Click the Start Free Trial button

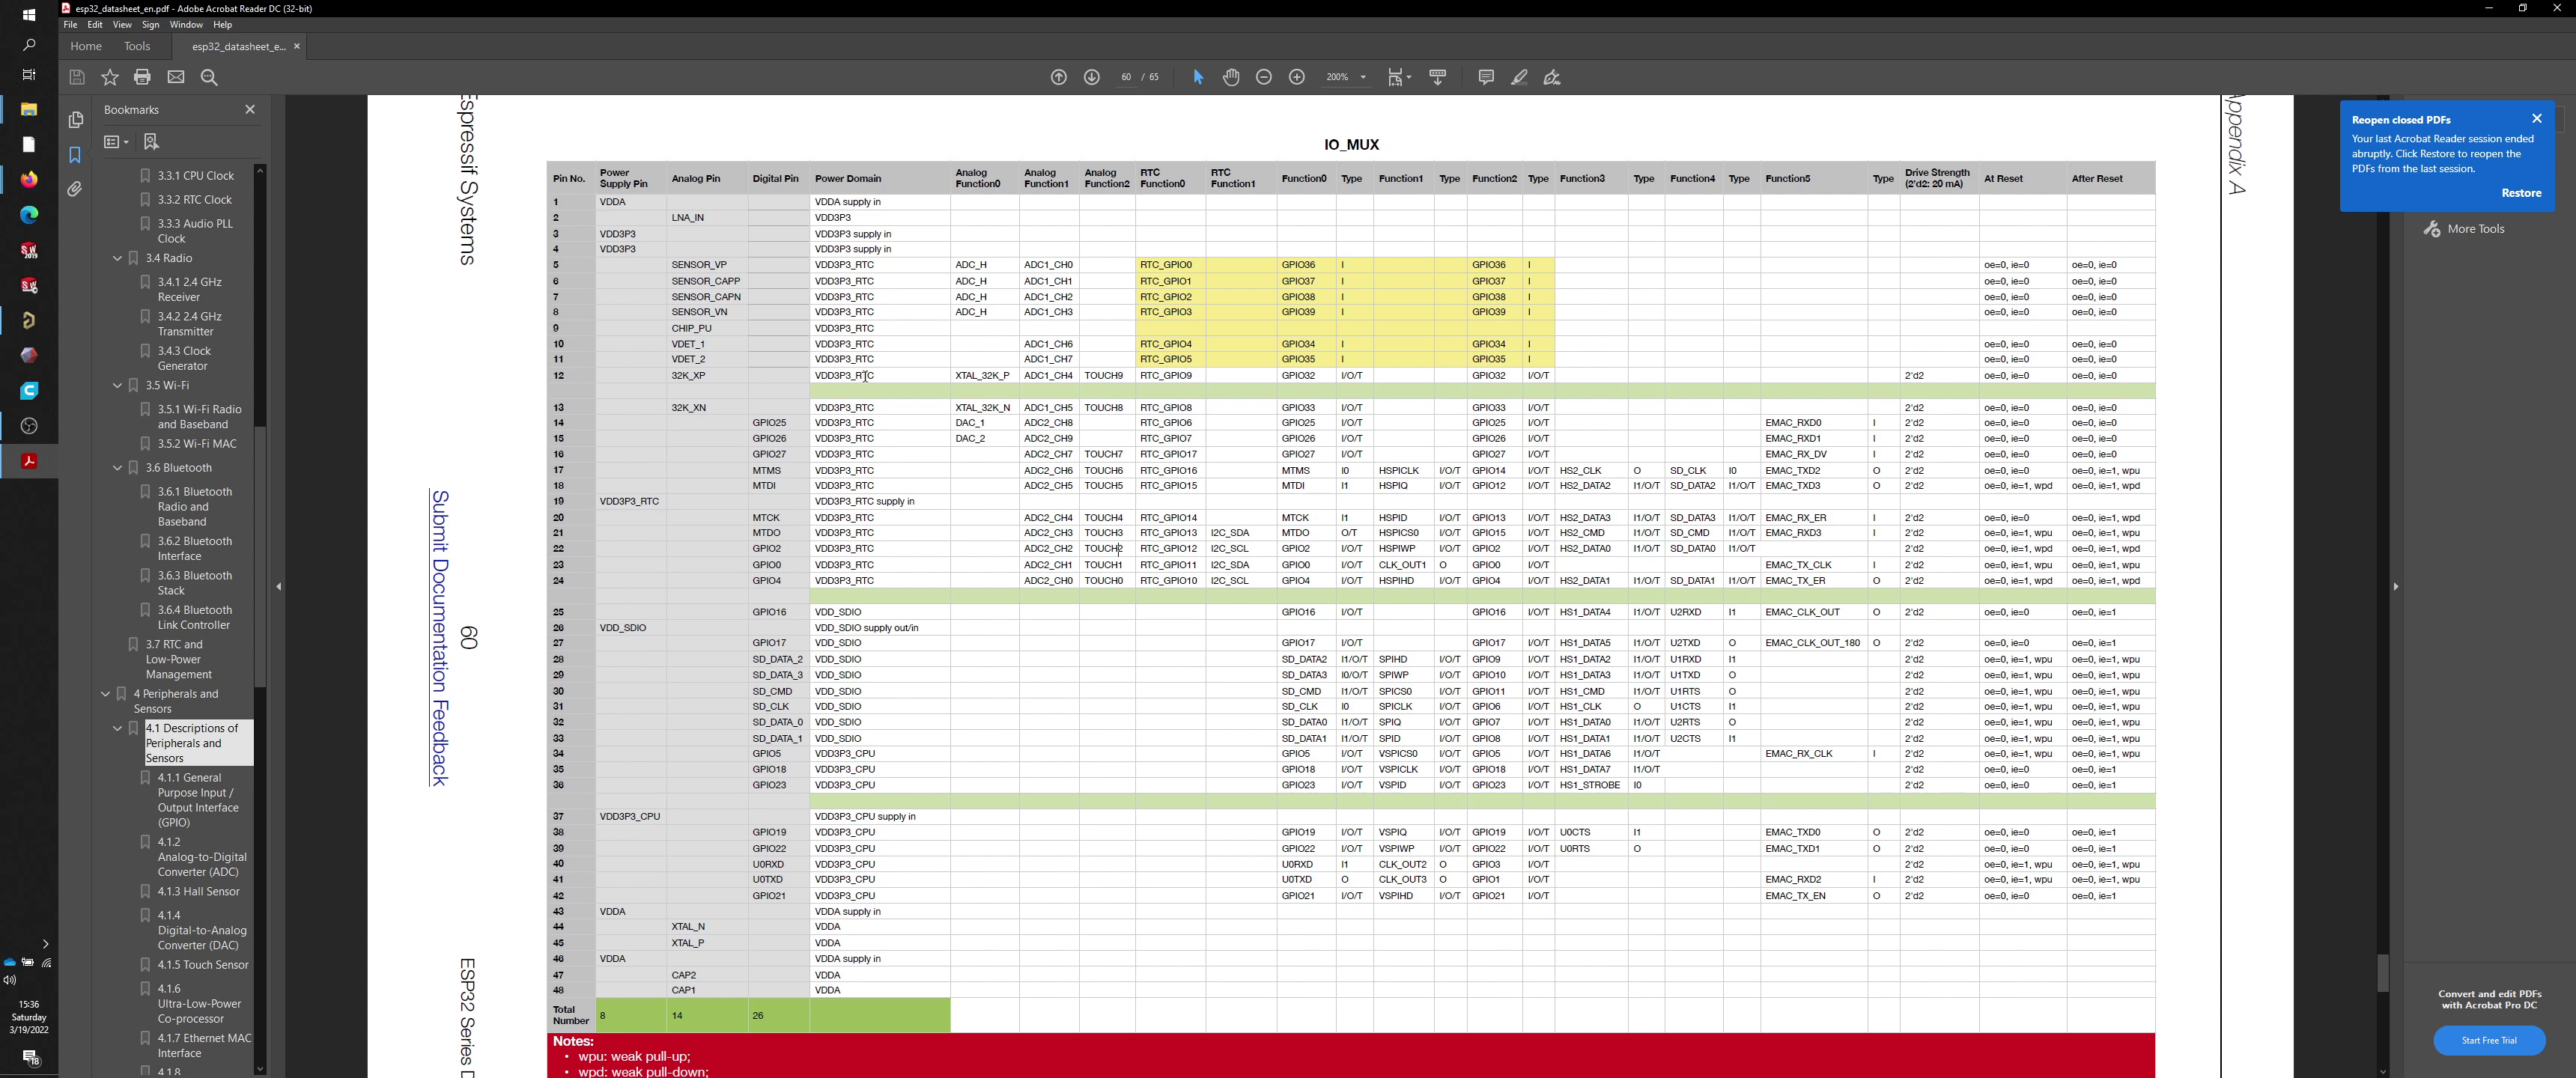pos(2489,1040)
